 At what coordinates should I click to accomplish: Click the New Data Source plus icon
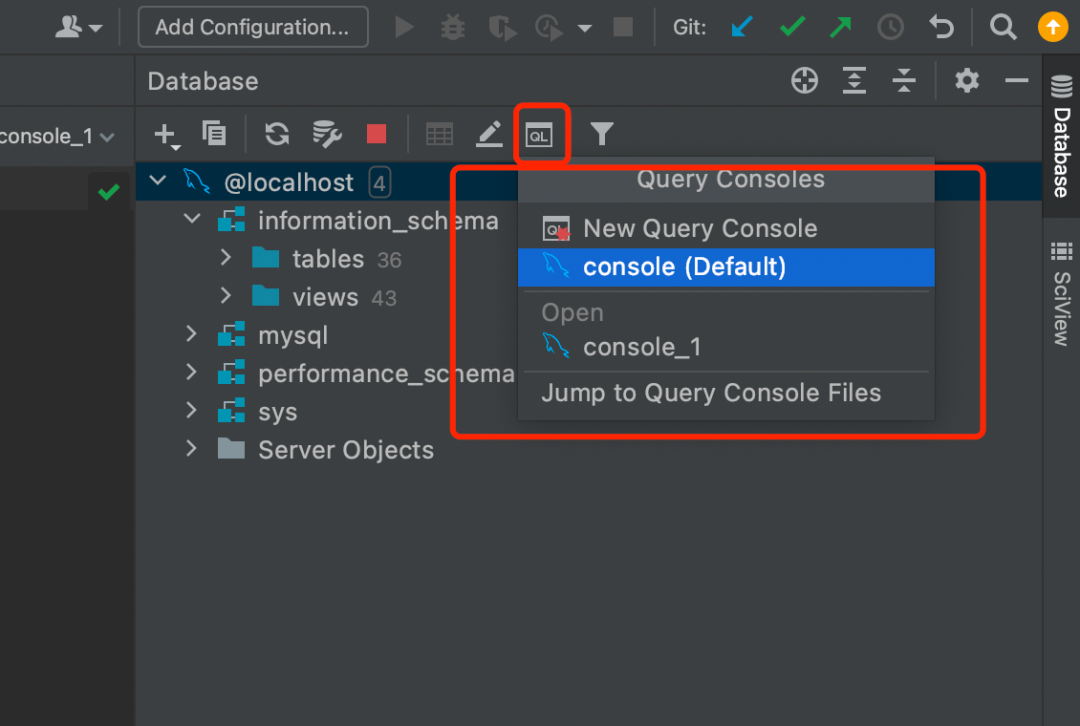164,133
